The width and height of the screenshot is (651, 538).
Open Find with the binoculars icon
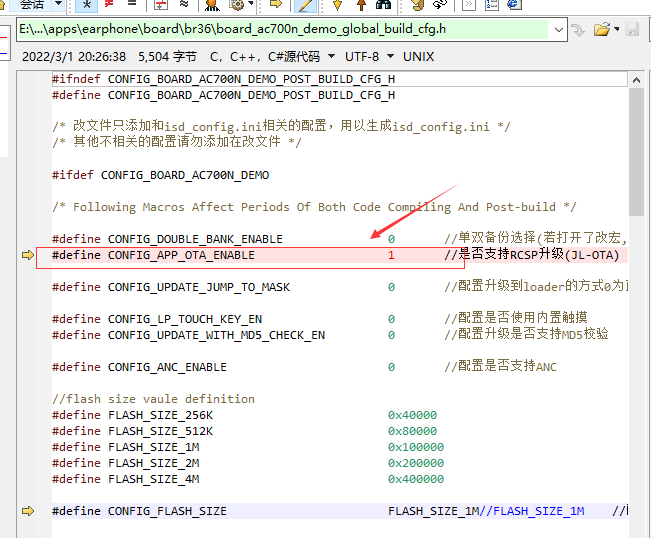pyautogui.click(x=383, y=5)
